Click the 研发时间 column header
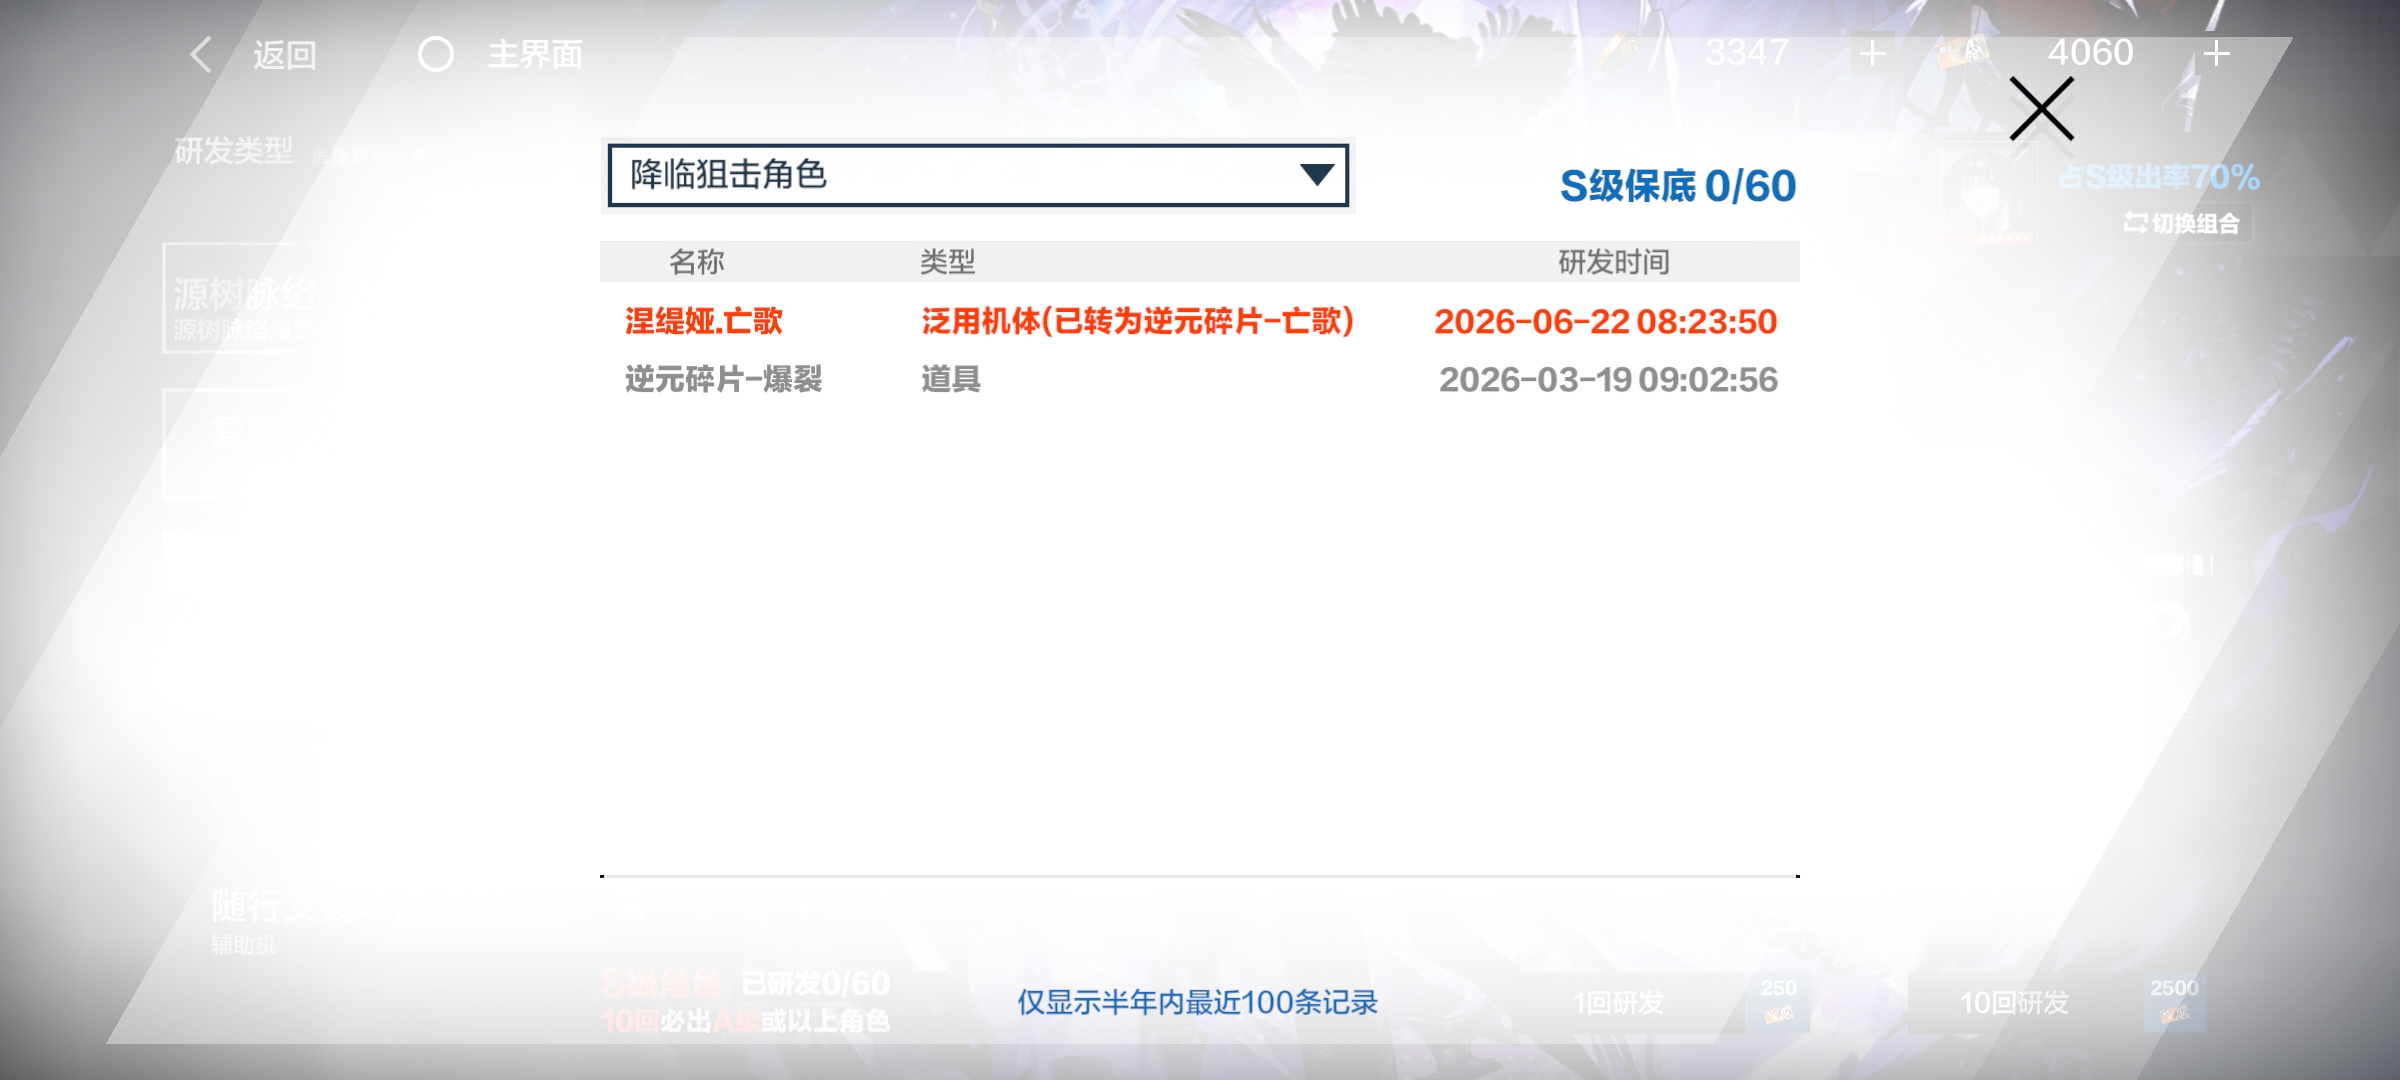This screenshot has height=1080, width=2400. click(1614, 262)
